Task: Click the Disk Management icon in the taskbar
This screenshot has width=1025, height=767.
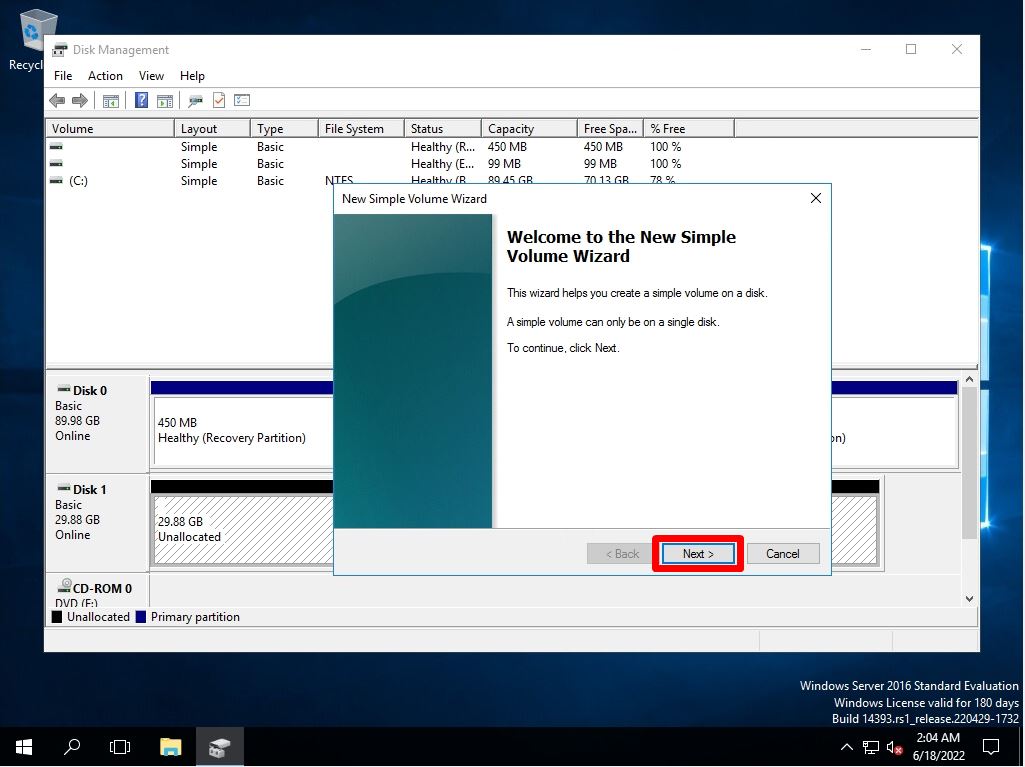Action: pos(220,746)
